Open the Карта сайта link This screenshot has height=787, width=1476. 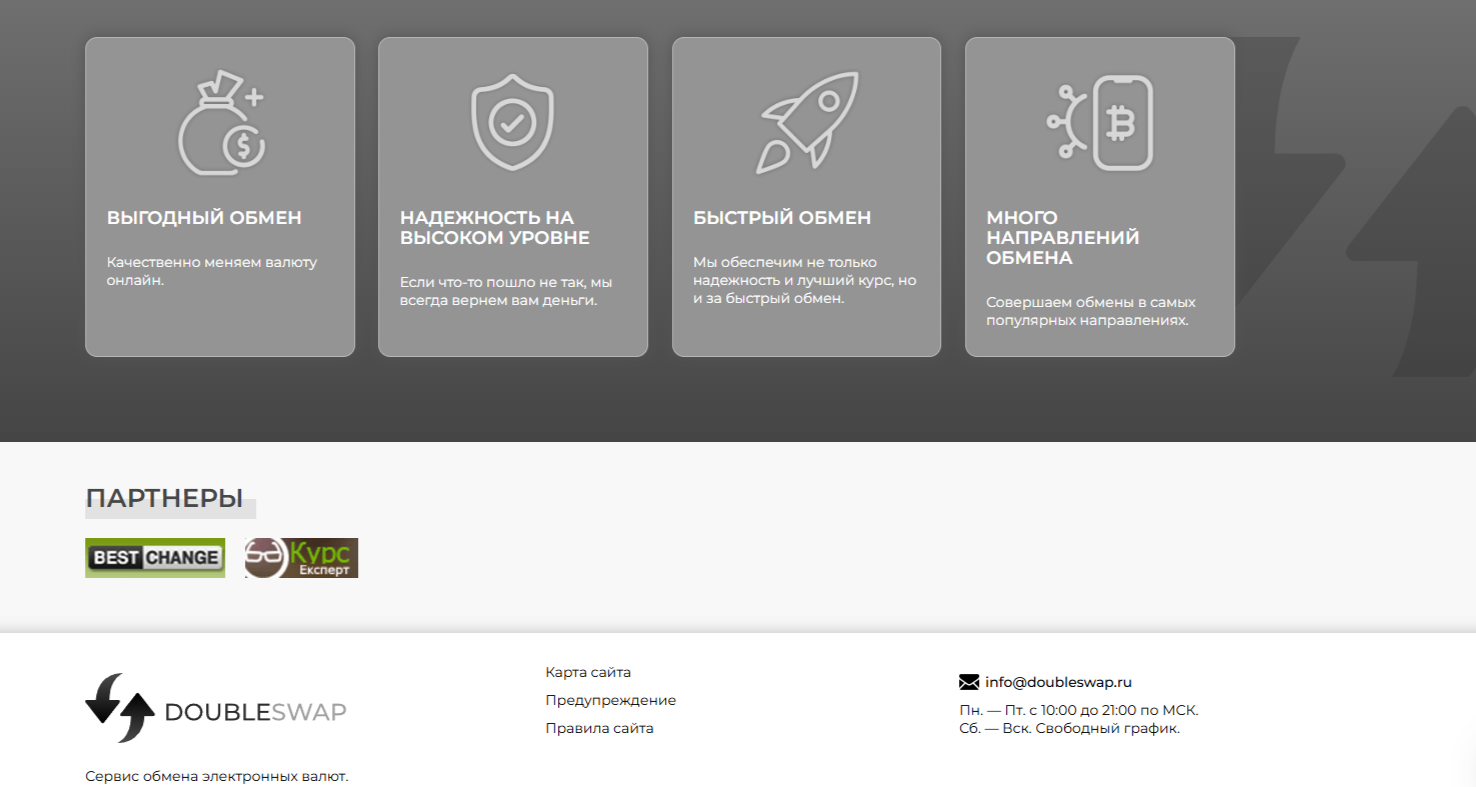[588, 672]
